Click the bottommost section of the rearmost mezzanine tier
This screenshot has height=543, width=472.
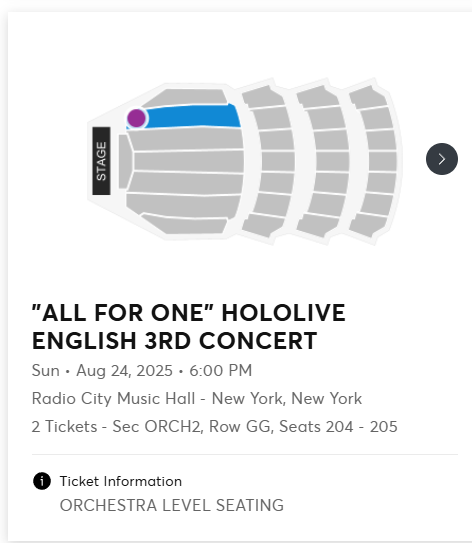point(368,225)
